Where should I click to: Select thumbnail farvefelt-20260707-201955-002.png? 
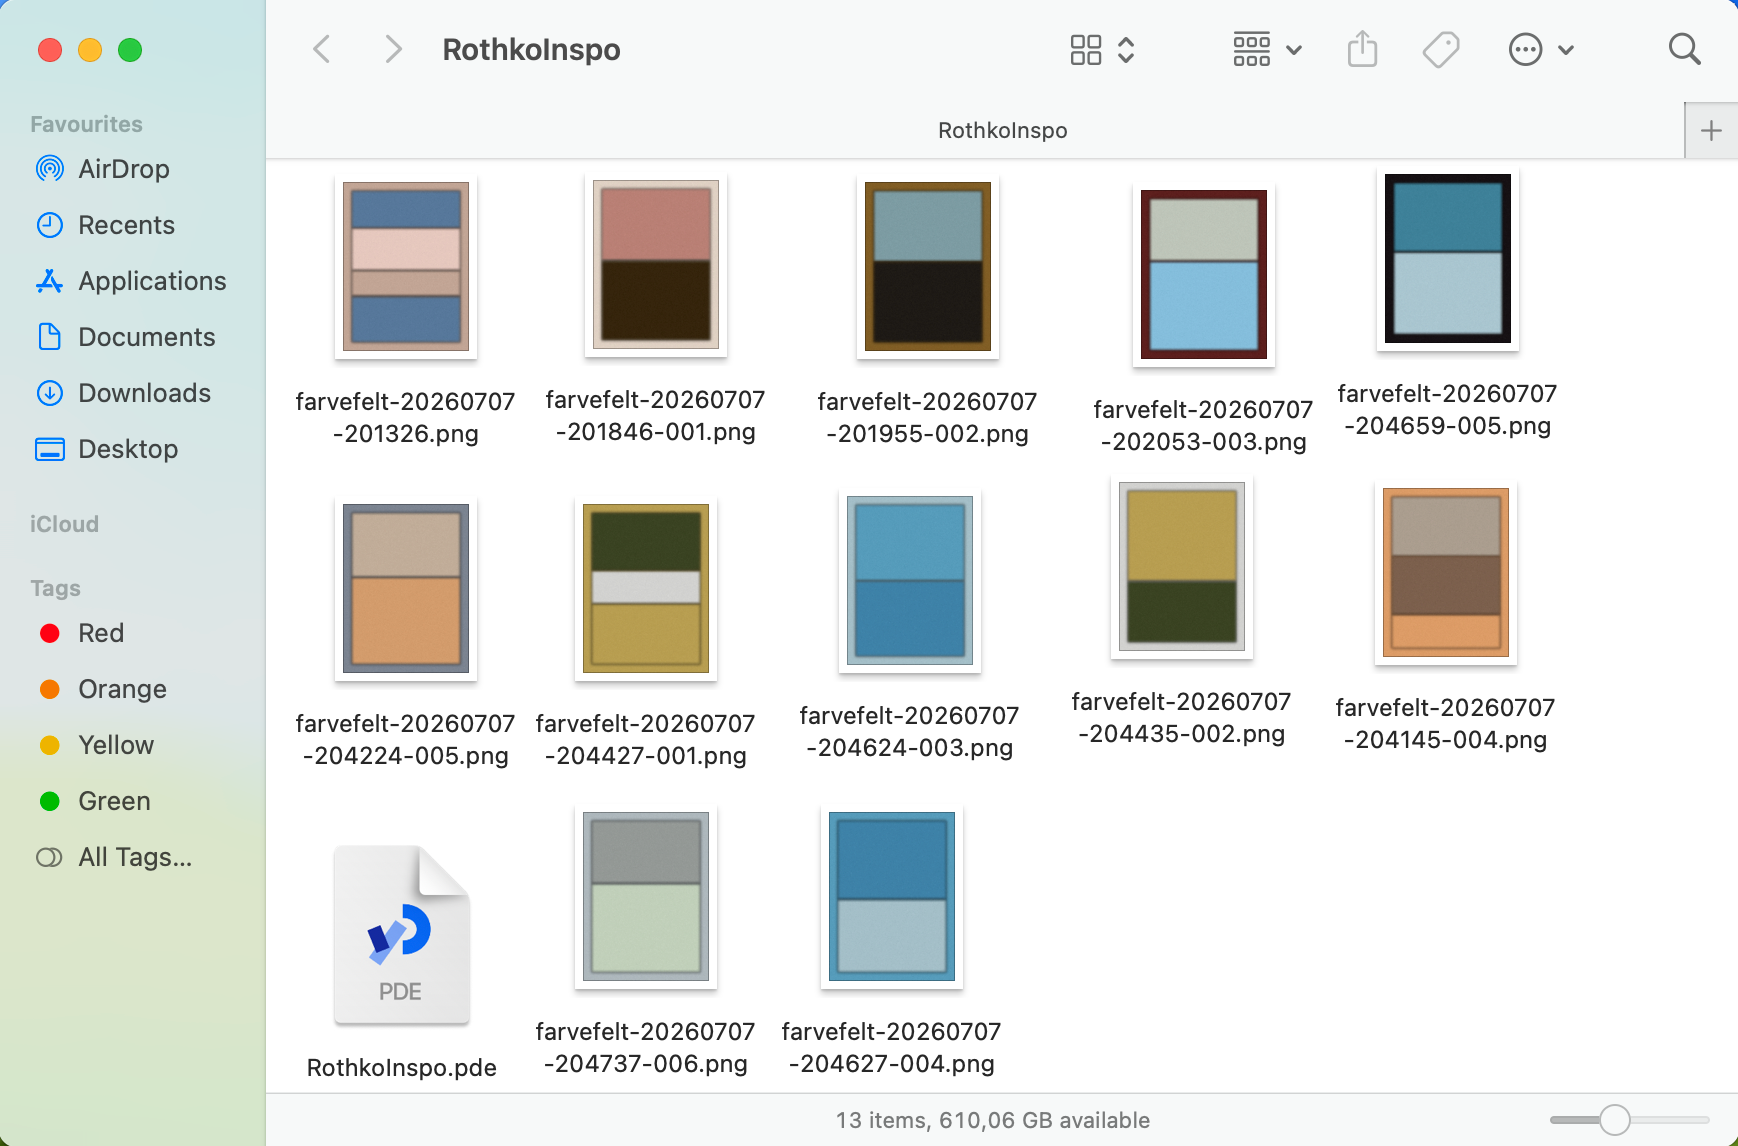click(x=928, y=267)
